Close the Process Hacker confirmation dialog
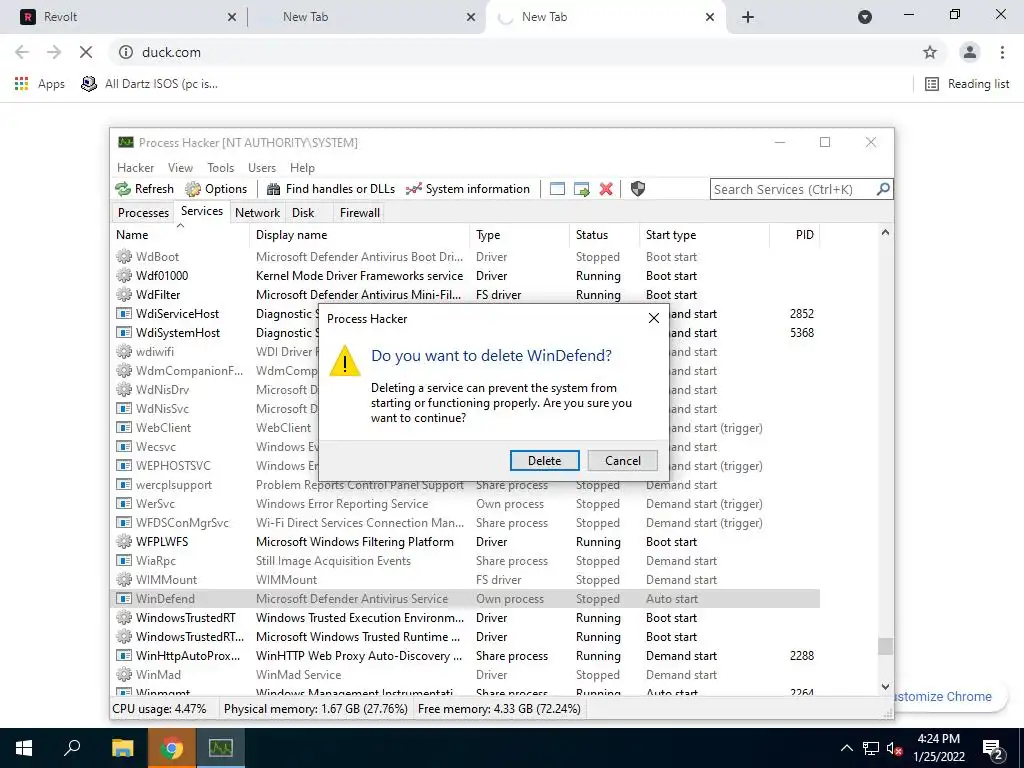1024x768 pixels. pyautogui.click(x=654, y=318)
